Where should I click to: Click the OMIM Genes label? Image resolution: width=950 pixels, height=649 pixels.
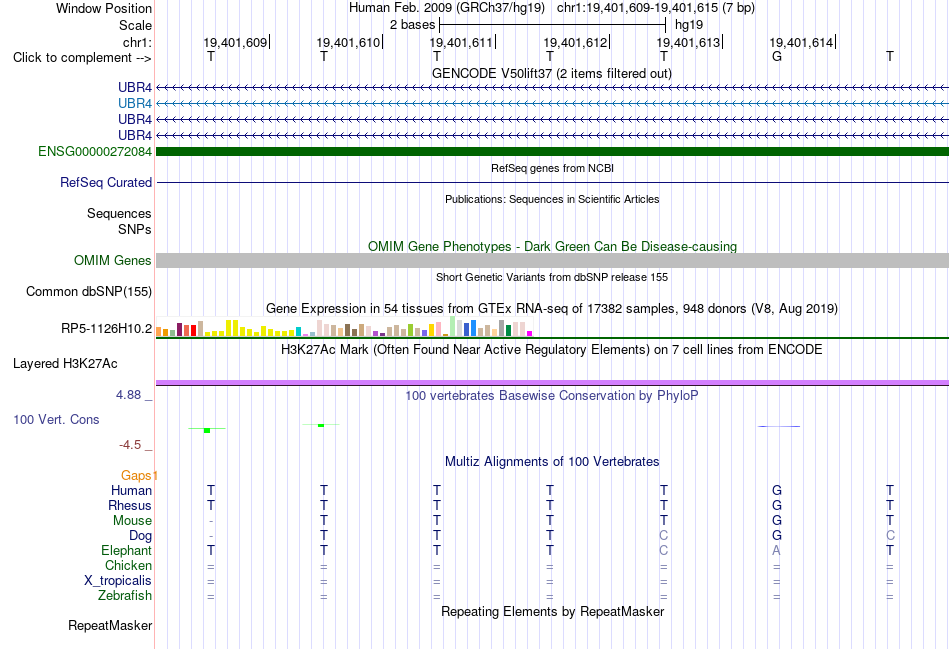(112, 261)
